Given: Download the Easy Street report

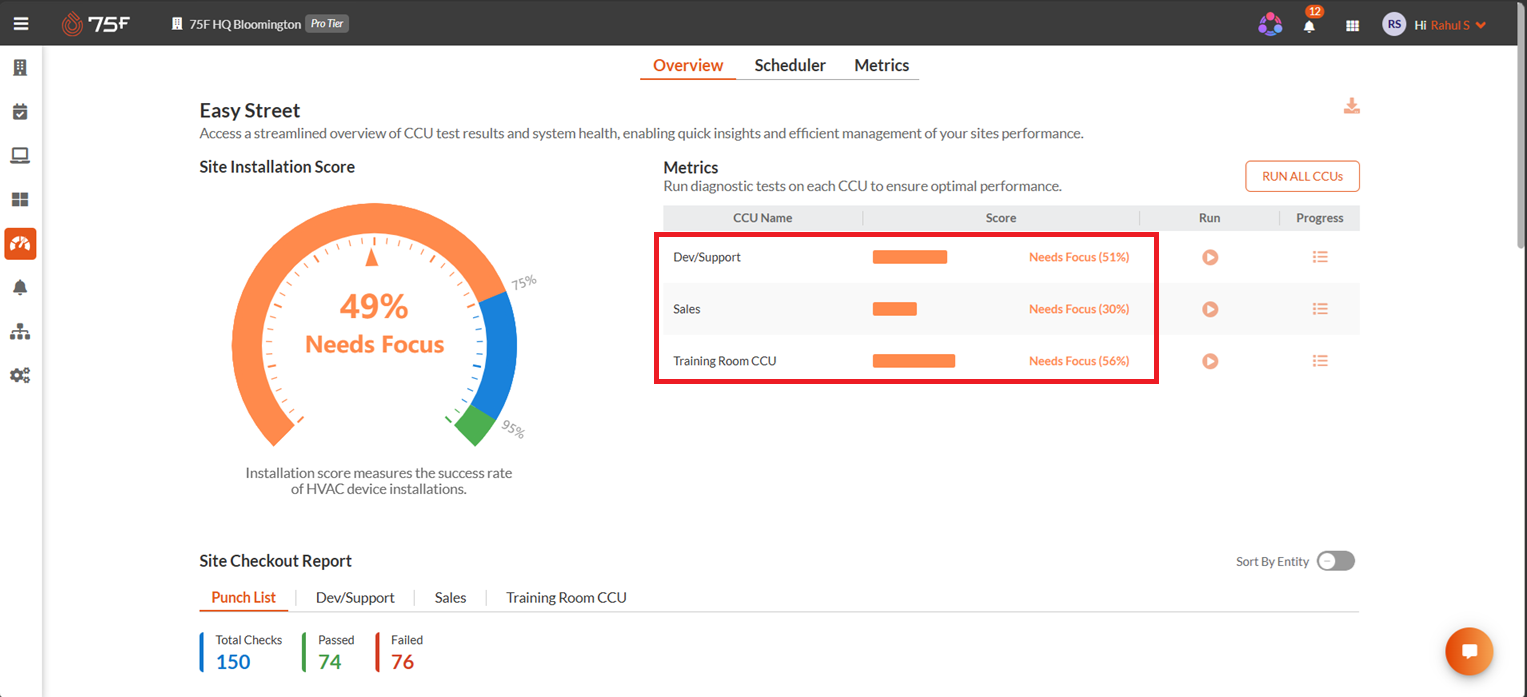Looking at the screenshot, I should tap(1351, 106).
